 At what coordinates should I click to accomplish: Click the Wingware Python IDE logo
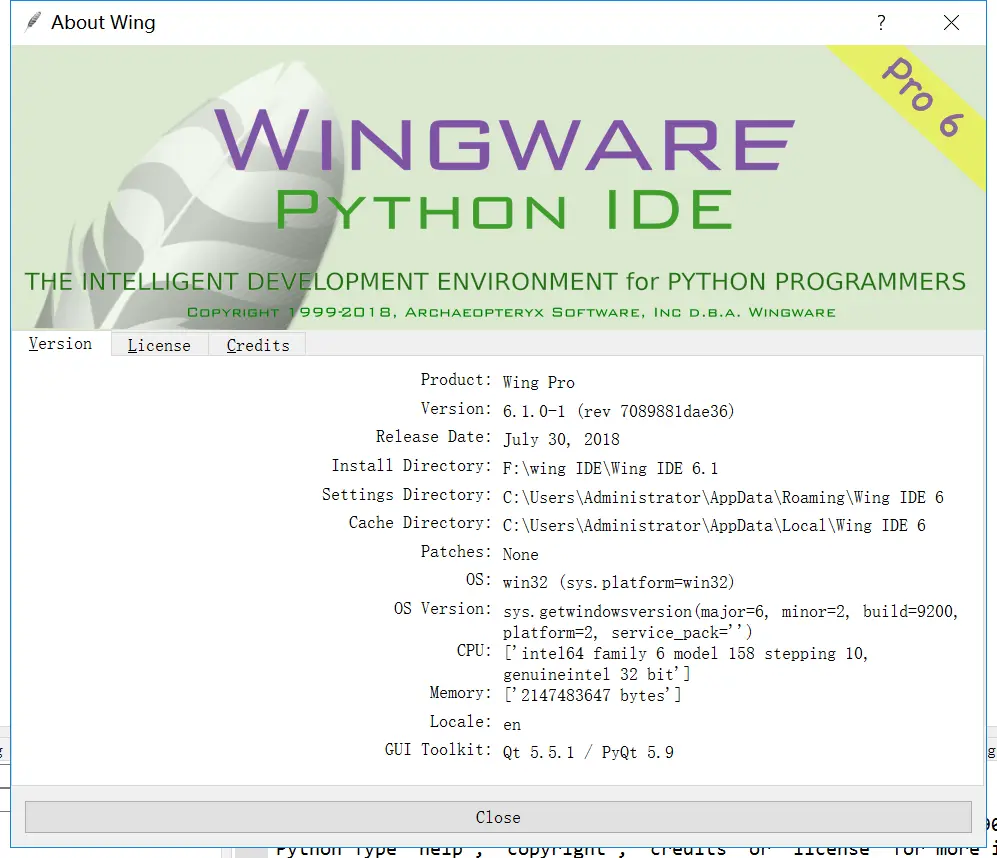coord(504,169)
